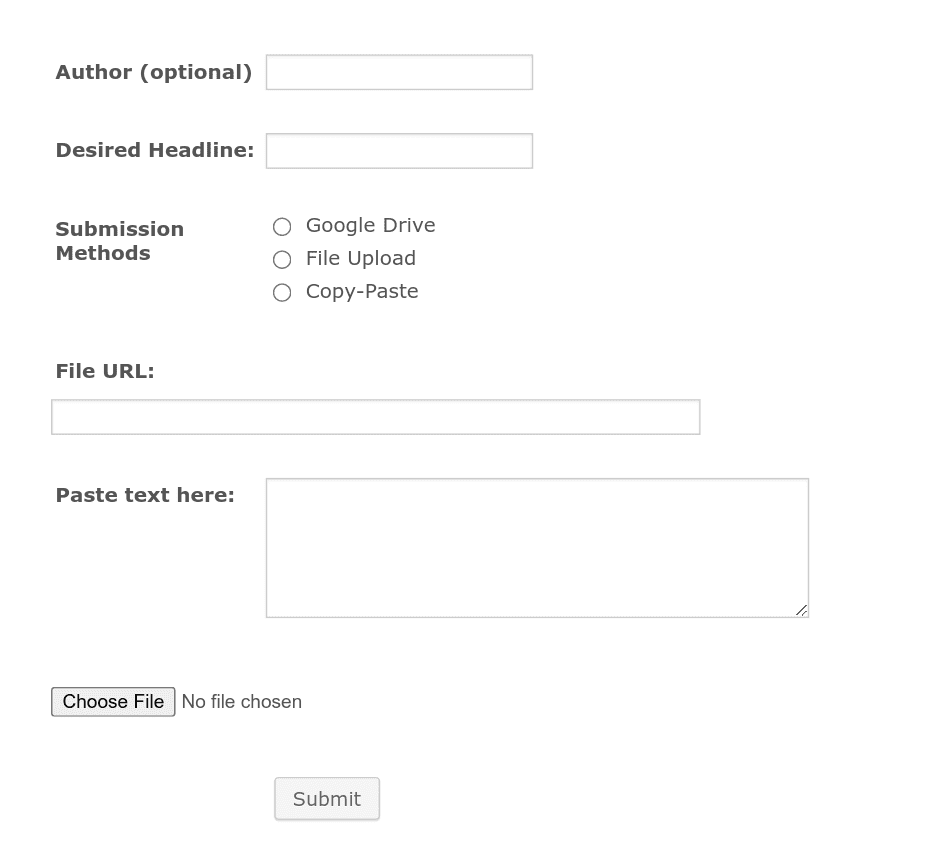This screenshot has height=854, width=930.
Task: Click the File URL label
Action: [x=103, y=370]
